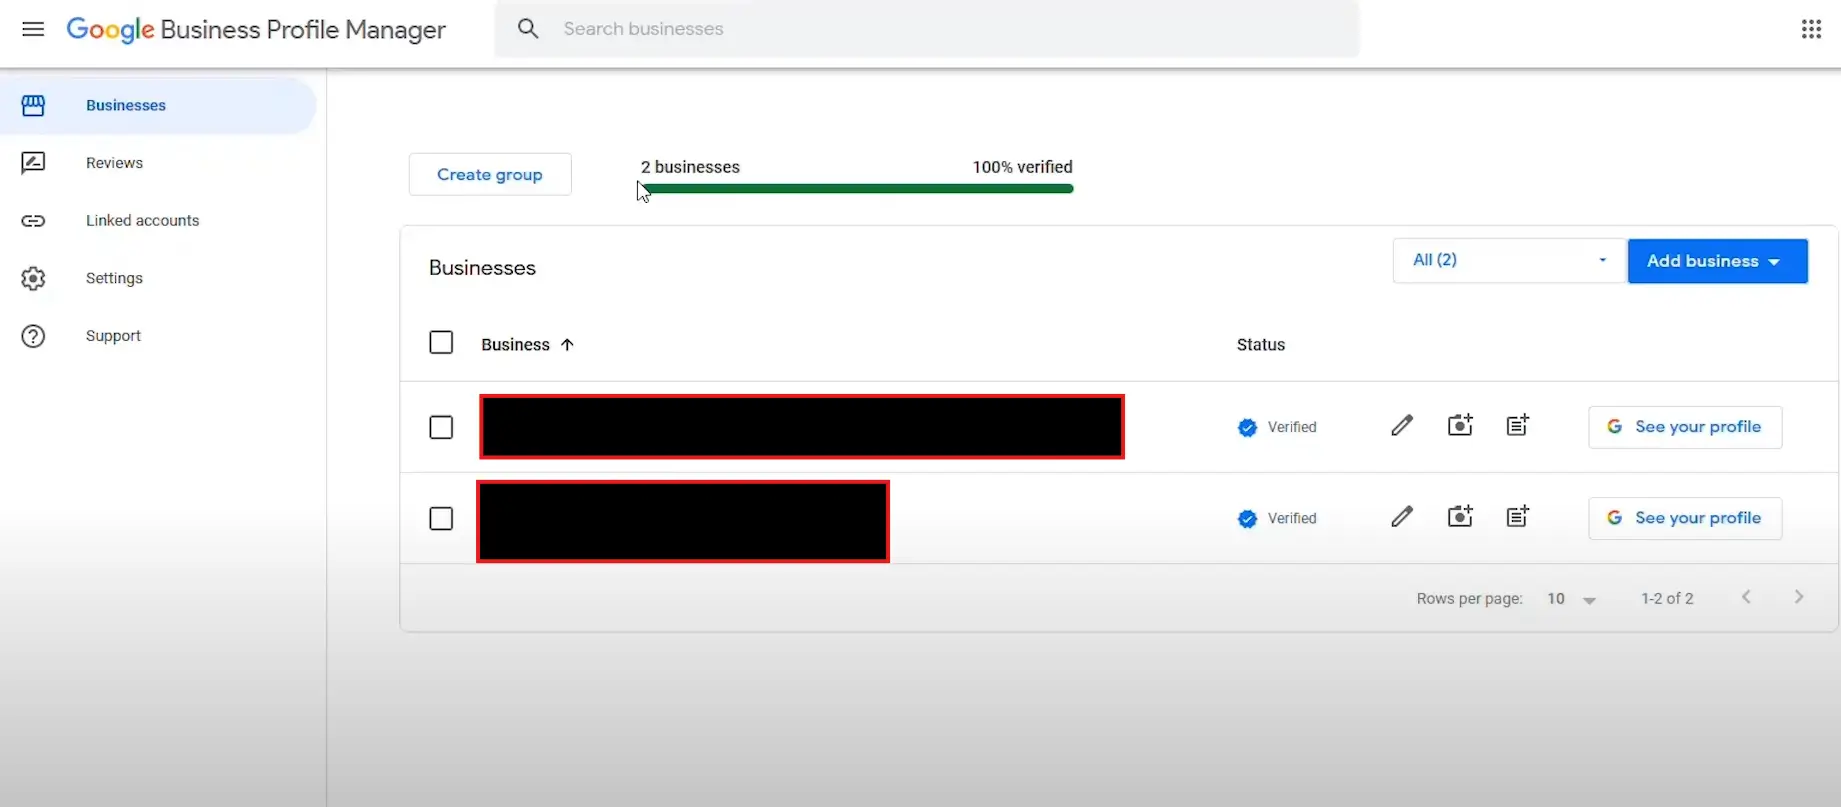This screenshot has width=1841, height=807.
Task: Click the 'Rows per page:' label
Action: pos(1469,599)
